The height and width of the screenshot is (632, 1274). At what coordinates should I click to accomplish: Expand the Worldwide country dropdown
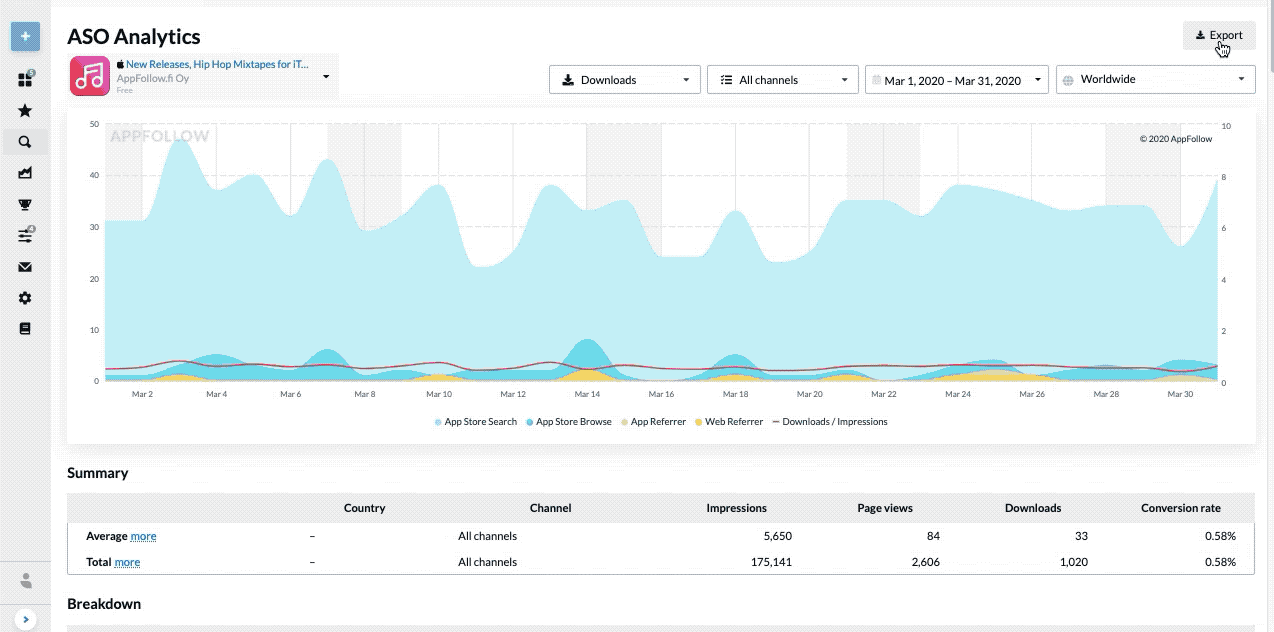[1155, 80]
